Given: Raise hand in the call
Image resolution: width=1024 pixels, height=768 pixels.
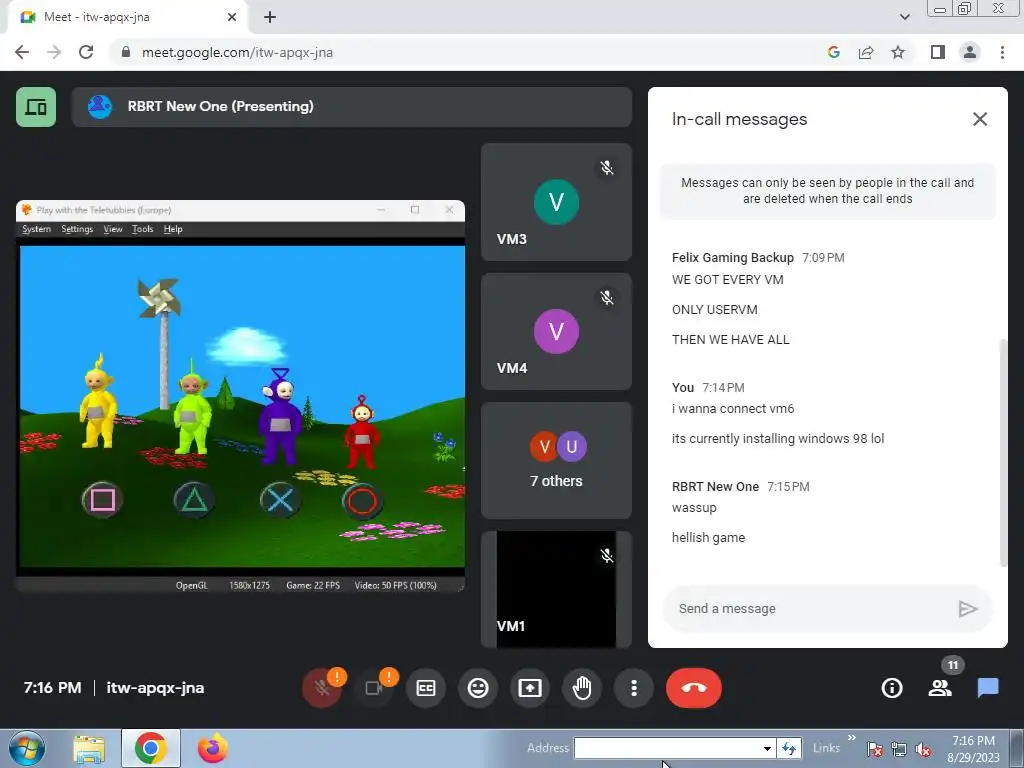Looking at the screenshot, I should coord(582,688).
